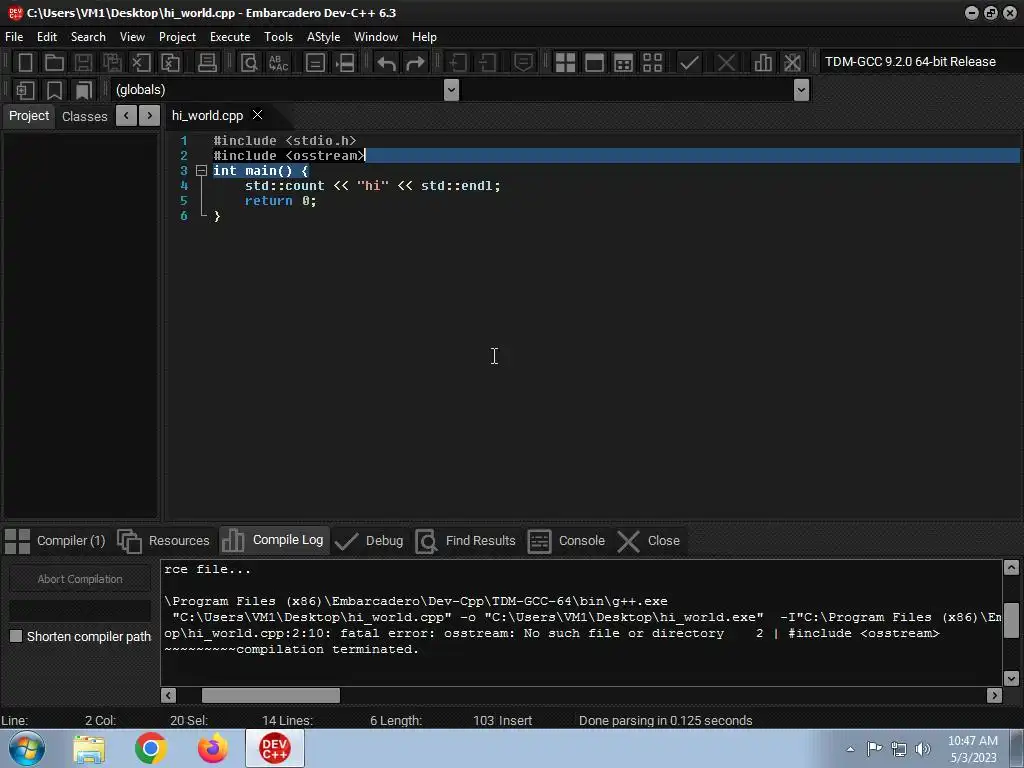Switch to the Console tab
Image resolution: width=1024 pixels, height=768 pixels.
pos(567,541)
